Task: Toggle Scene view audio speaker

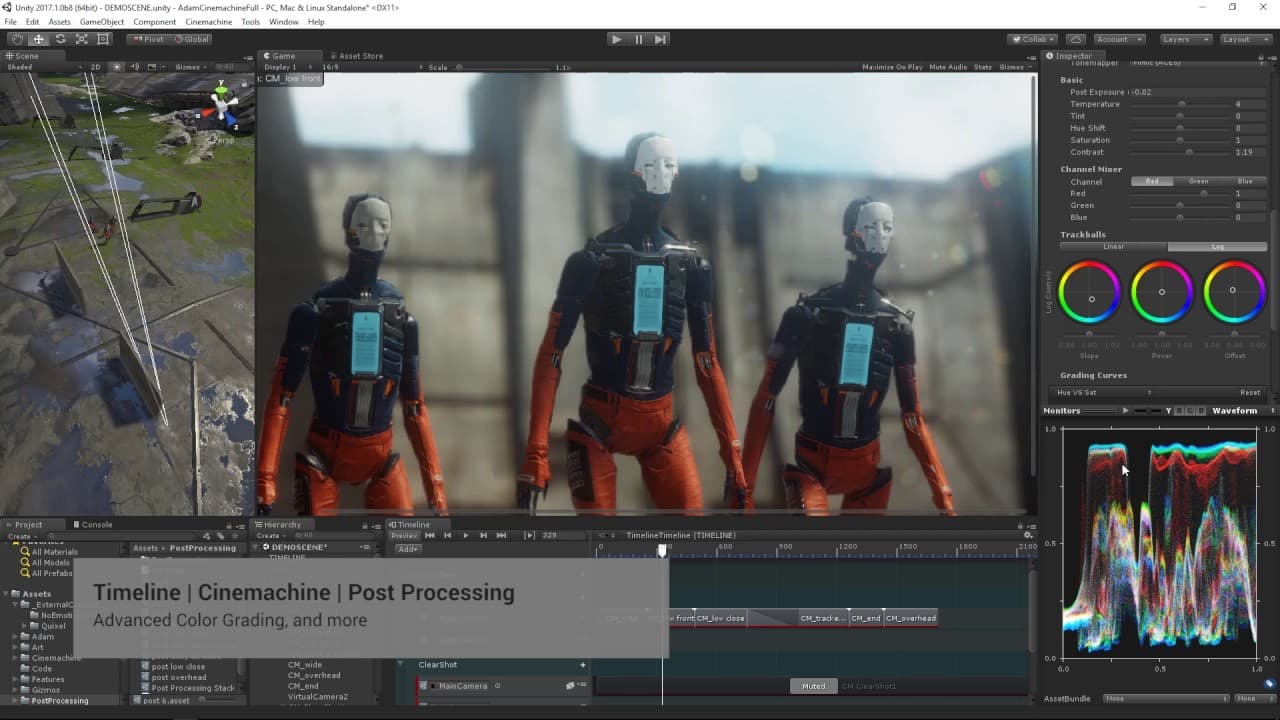Action: 134,67
